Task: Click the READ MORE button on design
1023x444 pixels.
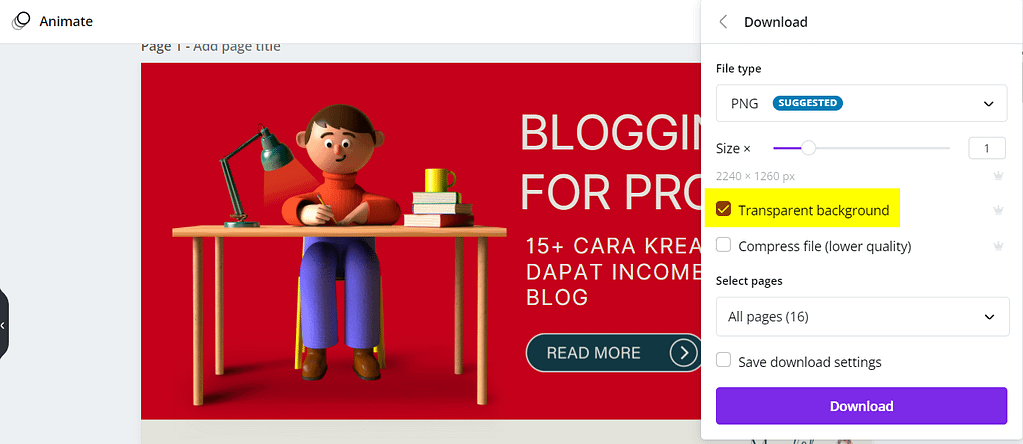Action: [x=615, y=353]
